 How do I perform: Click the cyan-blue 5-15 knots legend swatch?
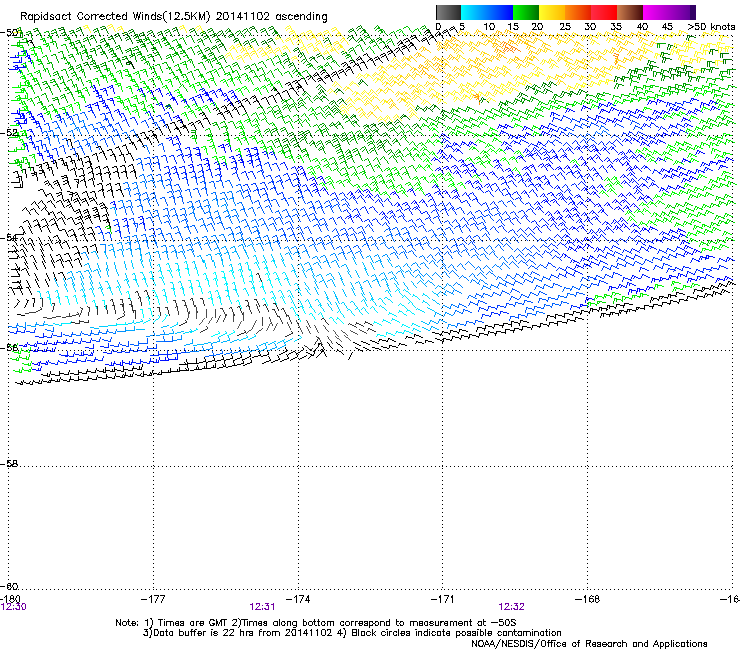(x=487, y=12)
